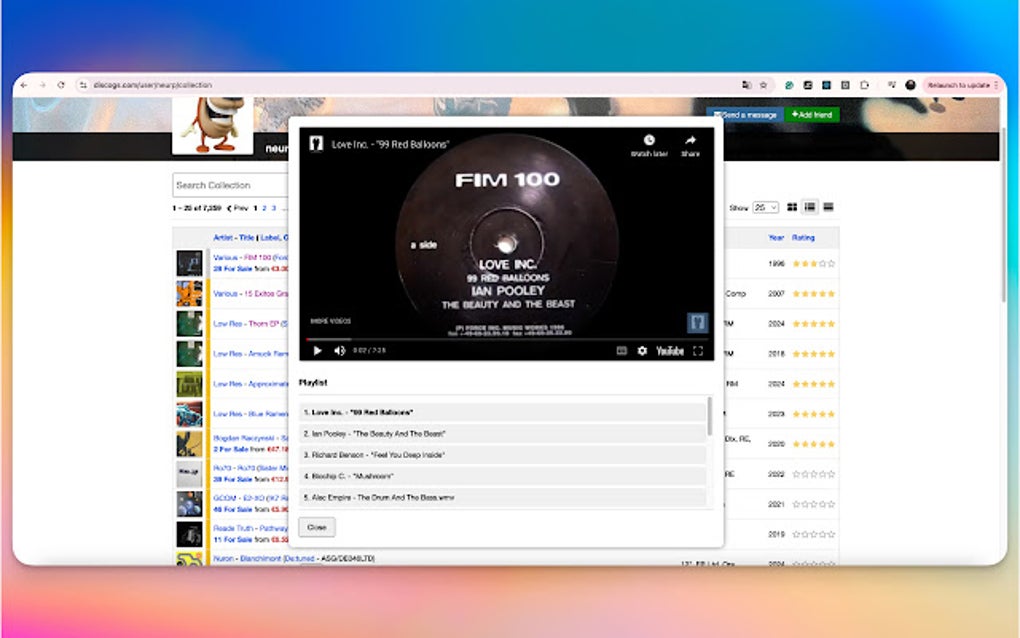
Task: Switch collection to grid view
Action: point(793,207)
